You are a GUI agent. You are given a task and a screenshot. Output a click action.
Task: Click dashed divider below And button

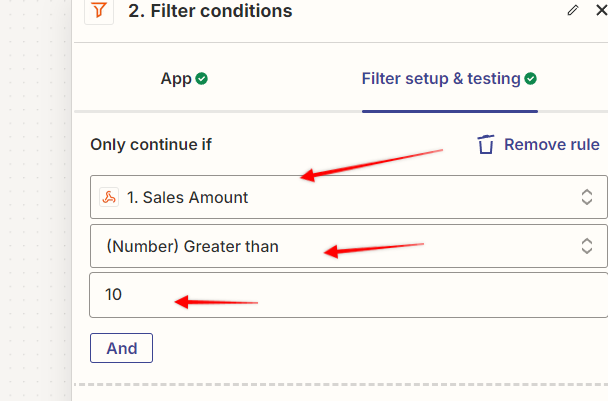pos(341,385)
